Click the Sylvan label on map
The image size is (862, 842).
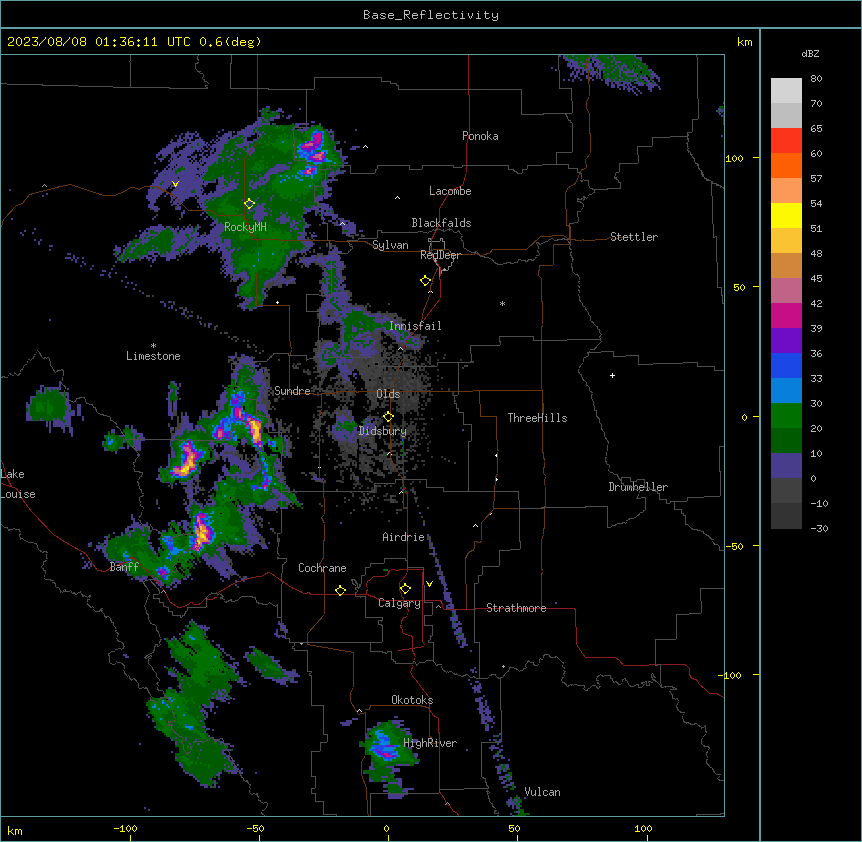click(x=390, y=245)
